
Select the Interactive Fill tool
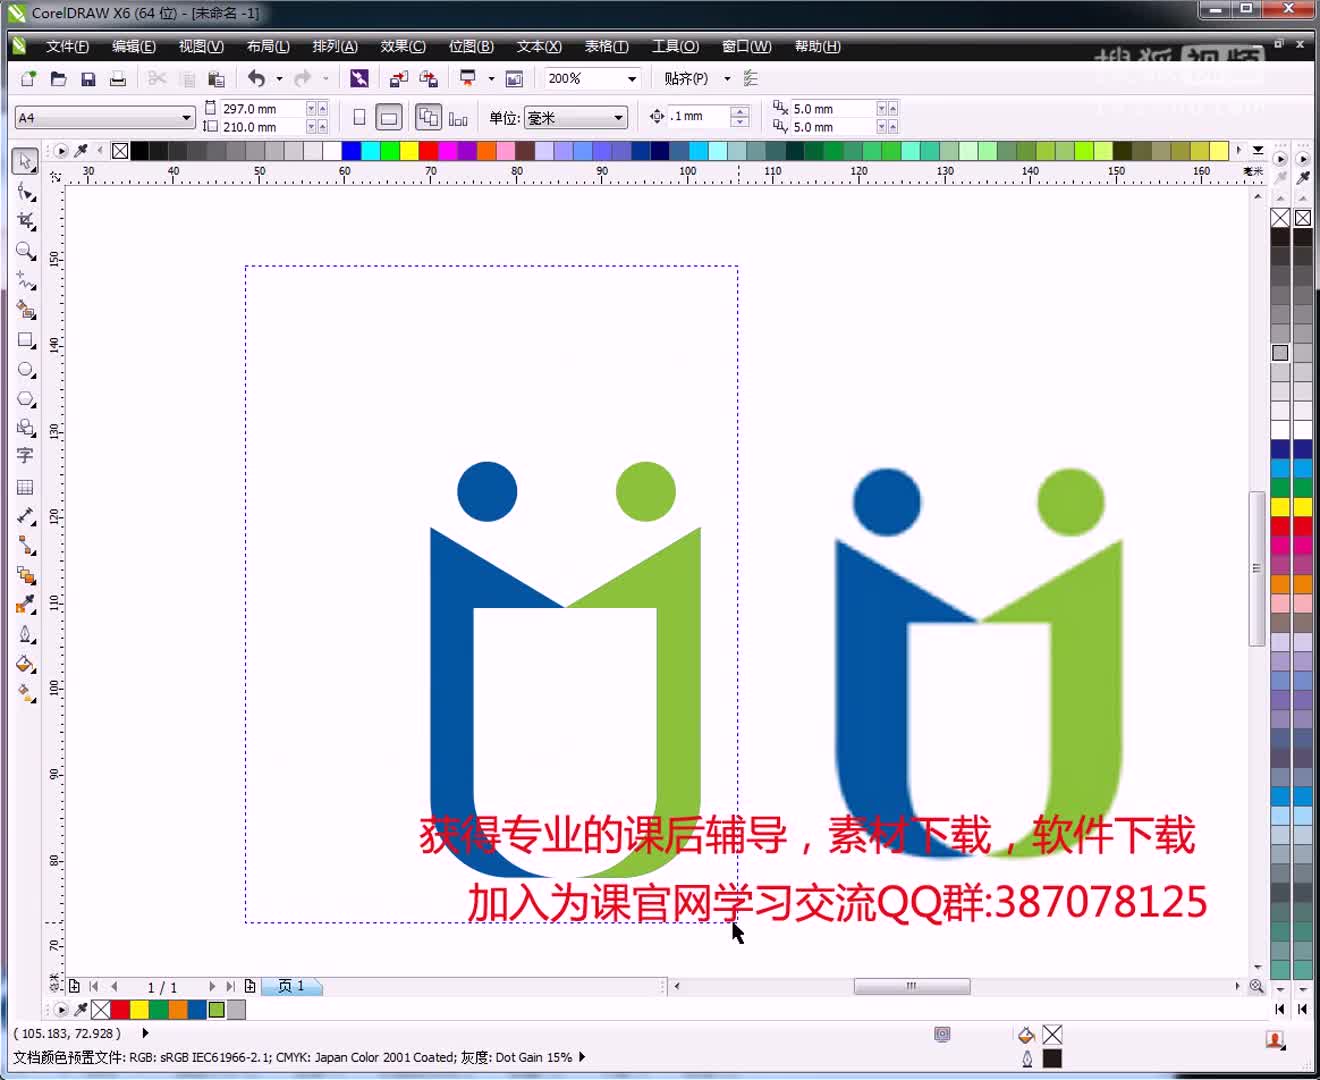coord(25,693)
